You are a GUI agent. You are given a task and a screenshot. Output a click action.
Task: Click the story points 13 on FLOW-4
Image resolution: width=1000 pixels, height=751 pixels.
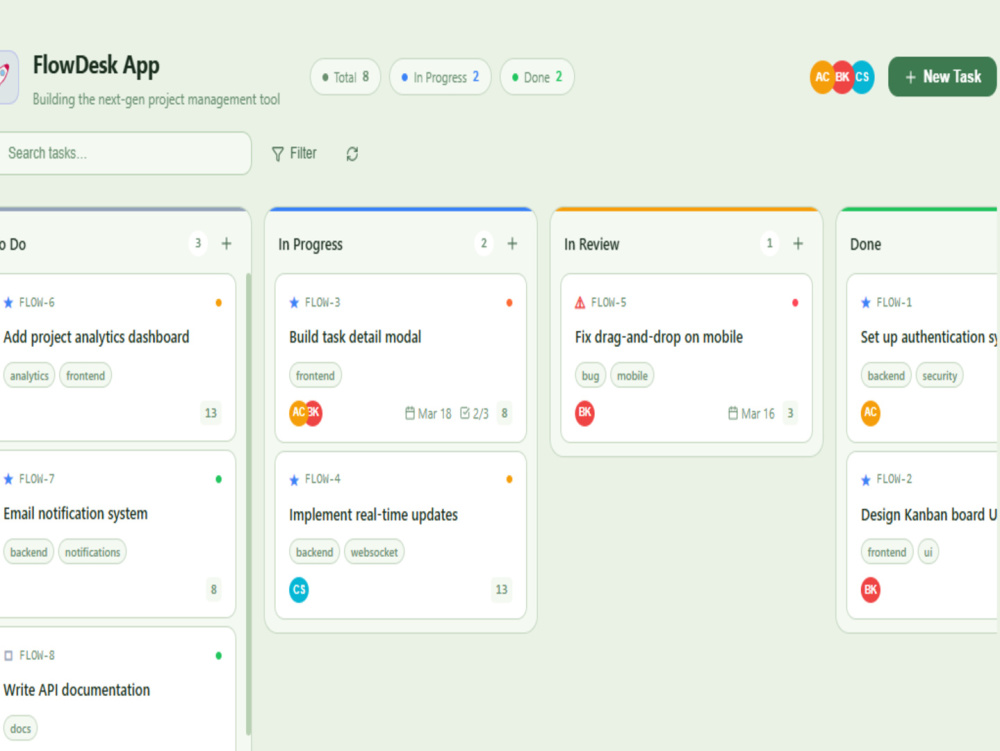click(502, 590)
